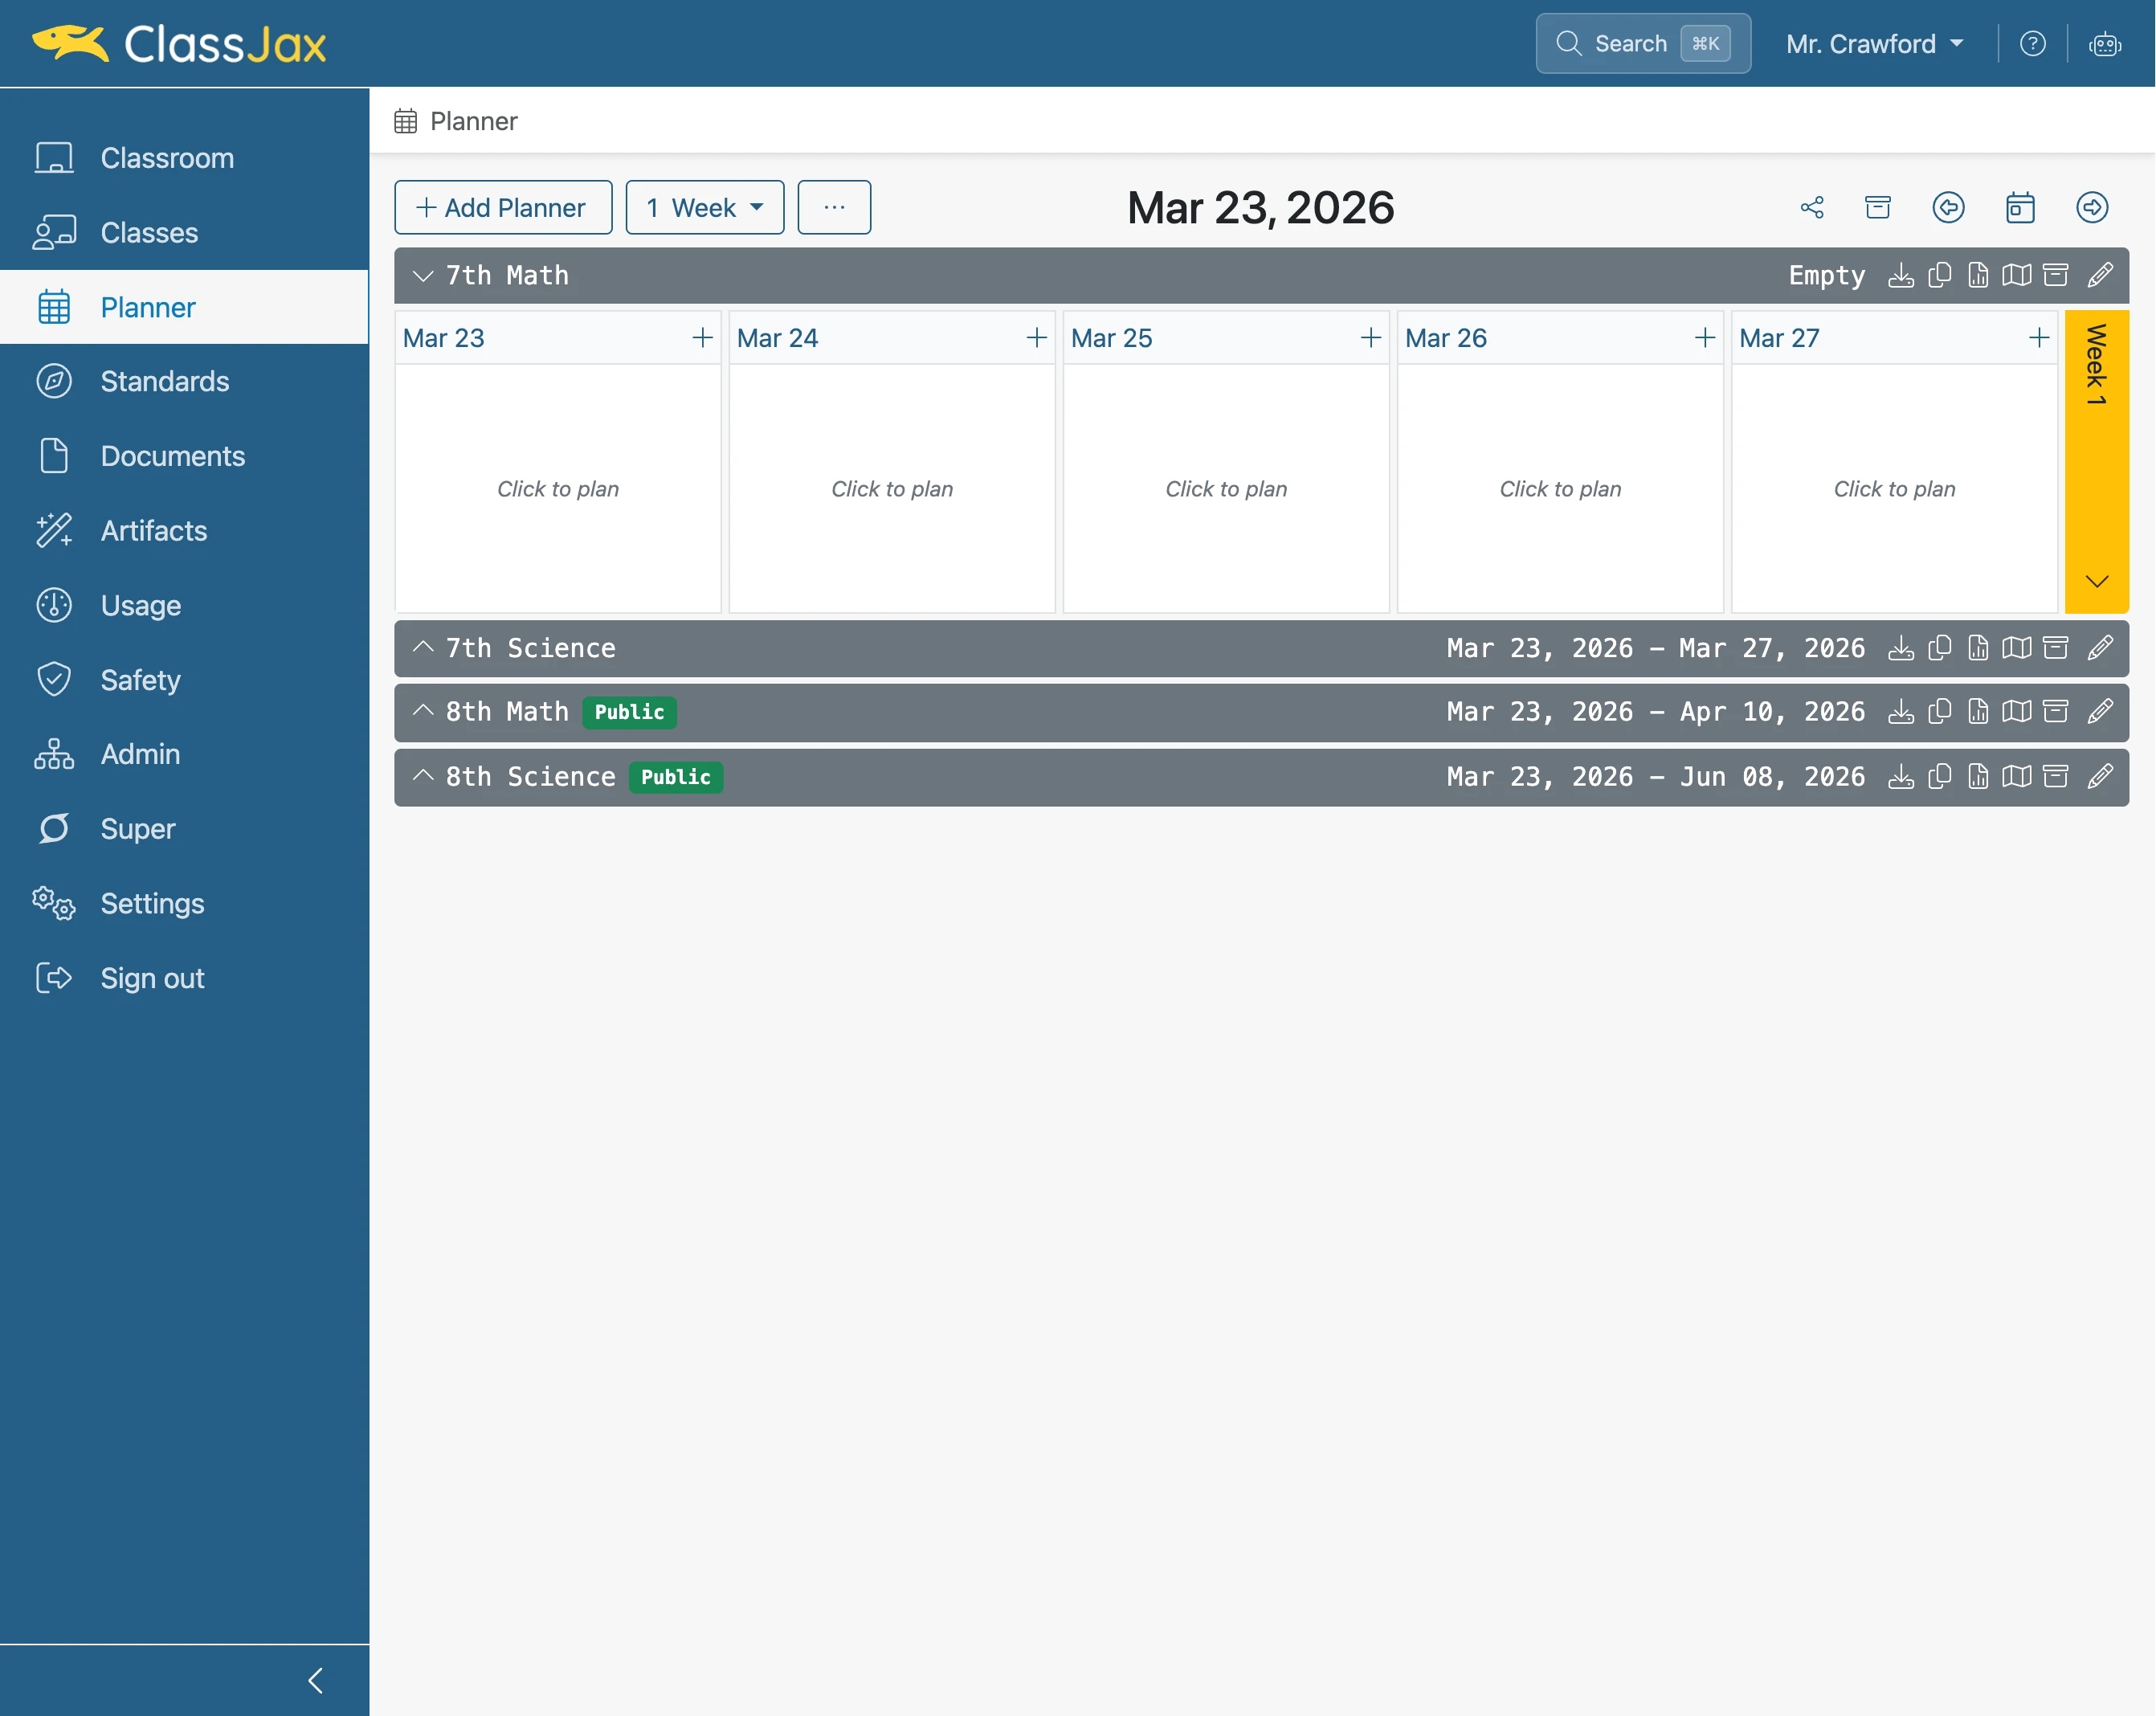Expand the 8th Math planner section
The width and height of the screenshot is (2156, 1716).
point(423,710)
